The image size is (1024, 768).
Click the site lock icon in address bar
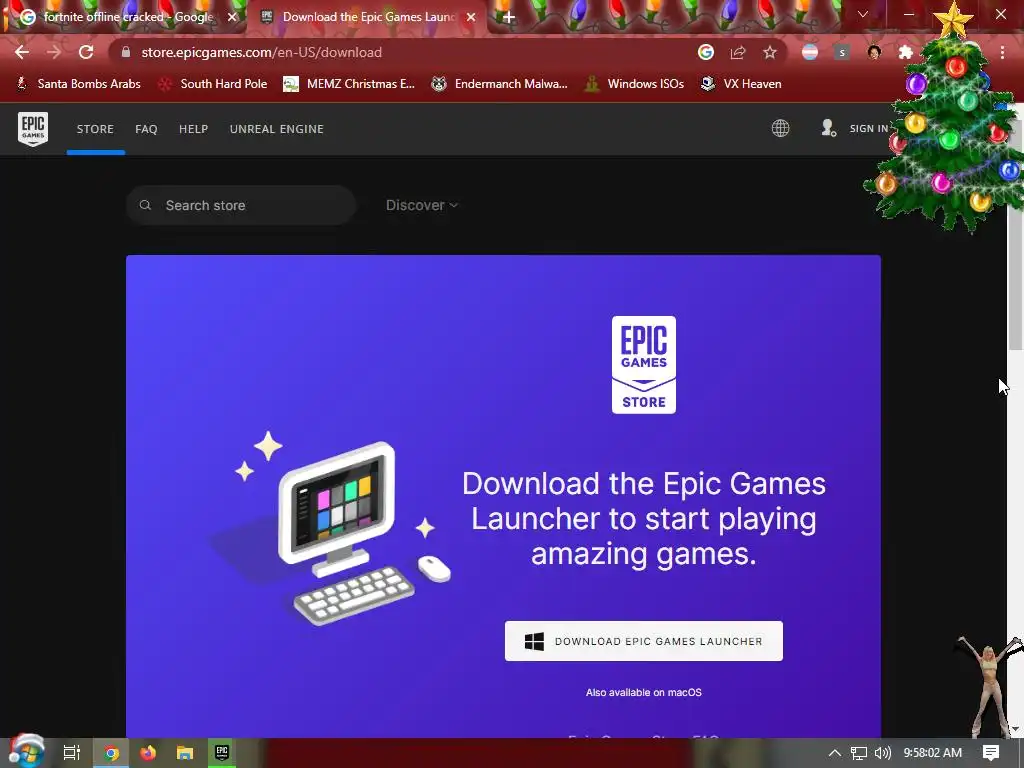pyautogui.click(x=126, y=52)
